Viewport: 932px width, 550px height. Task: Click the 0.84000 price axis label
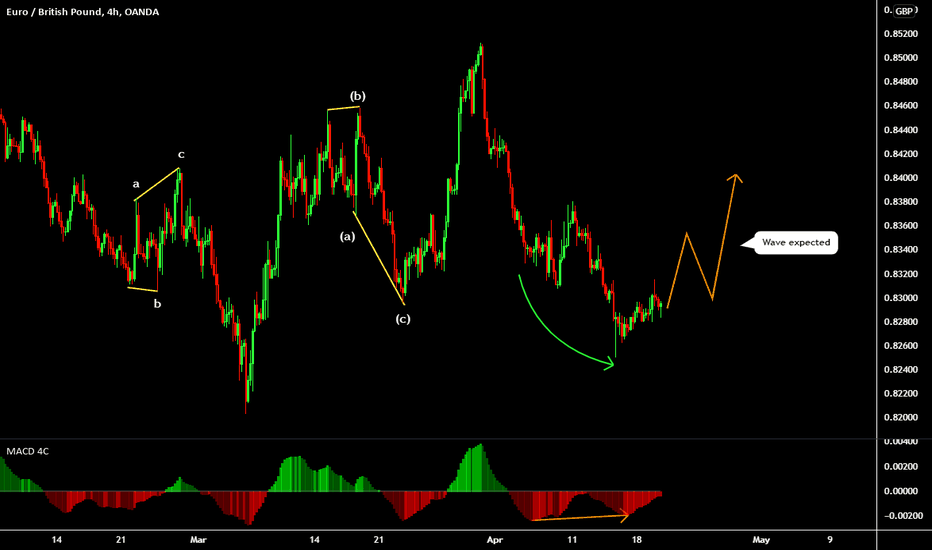tap(900, 178)
